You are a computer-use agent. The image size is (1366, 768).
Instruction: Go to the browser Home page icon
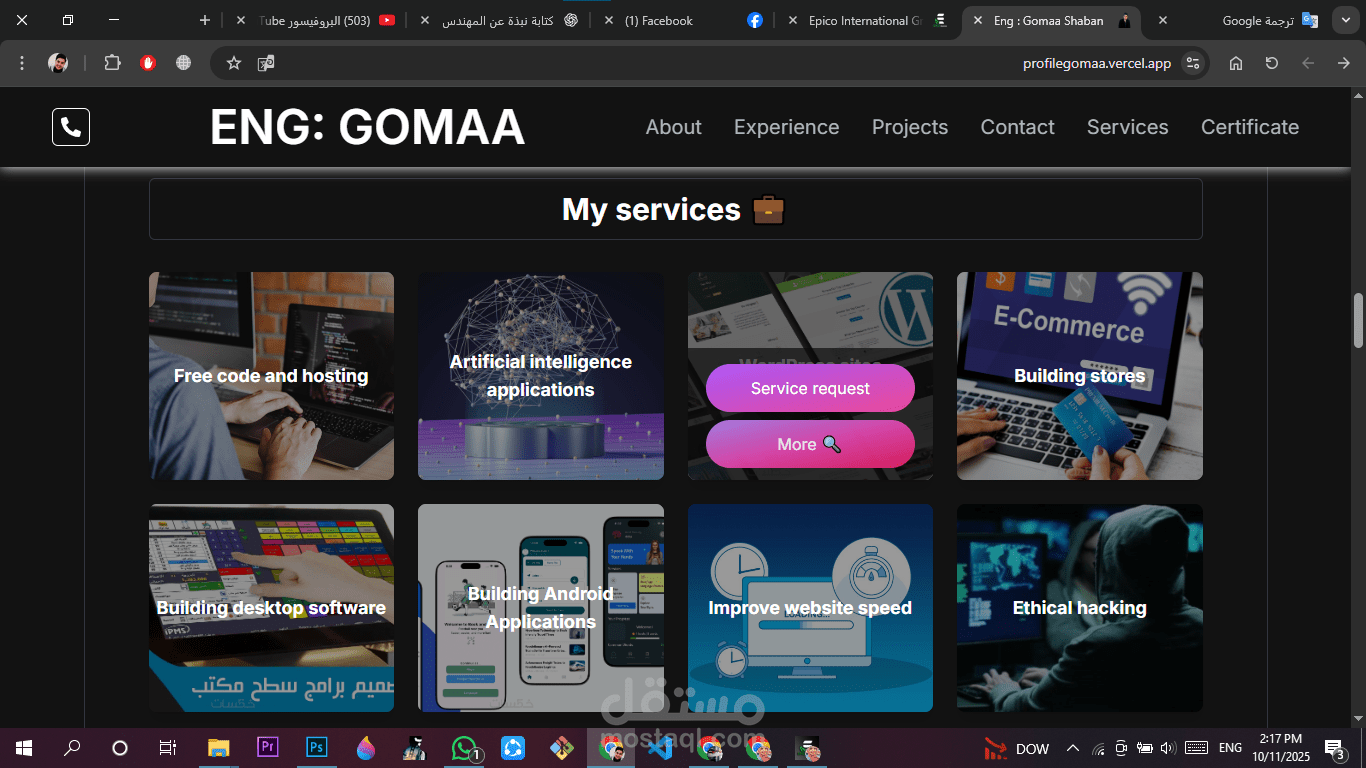(x=1236, y=63)
